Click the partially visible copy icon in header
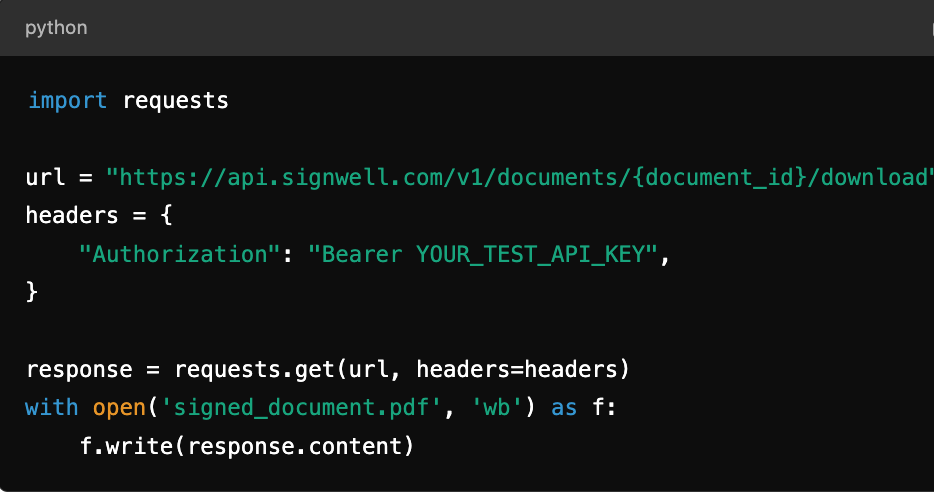Image resolution: width=934 pixels, height=492 pixels. [x=930, y=28]
